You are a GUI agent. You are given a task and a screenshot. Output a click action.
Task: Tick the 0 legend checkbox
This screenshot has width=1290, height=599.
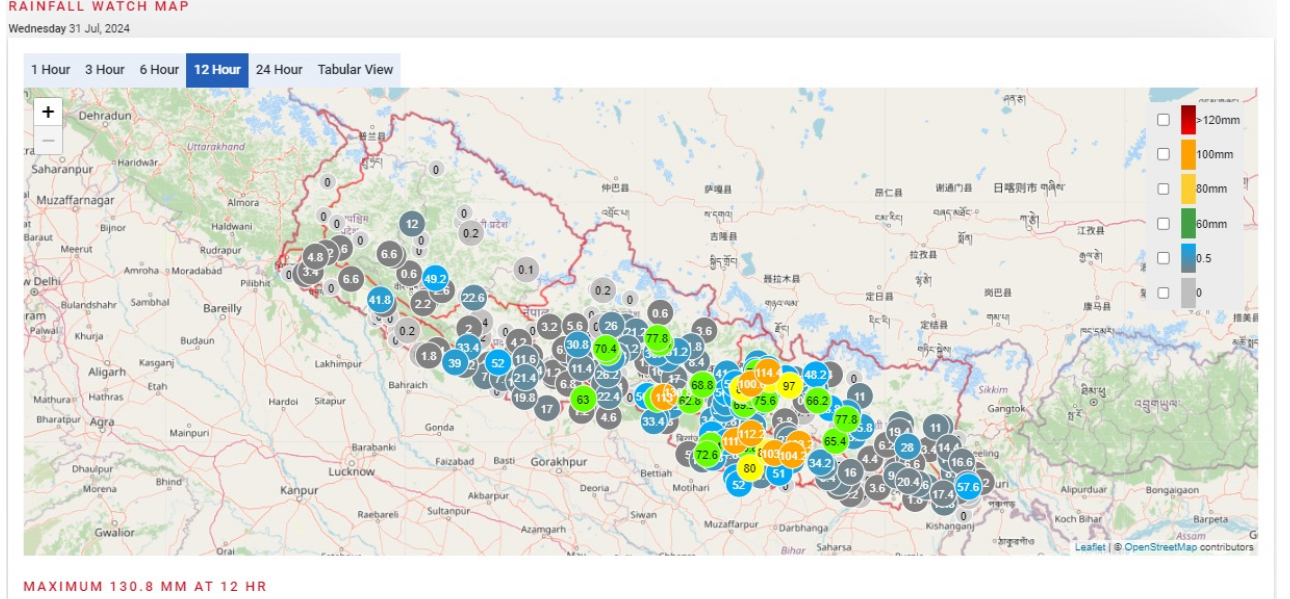point(1163,293)
